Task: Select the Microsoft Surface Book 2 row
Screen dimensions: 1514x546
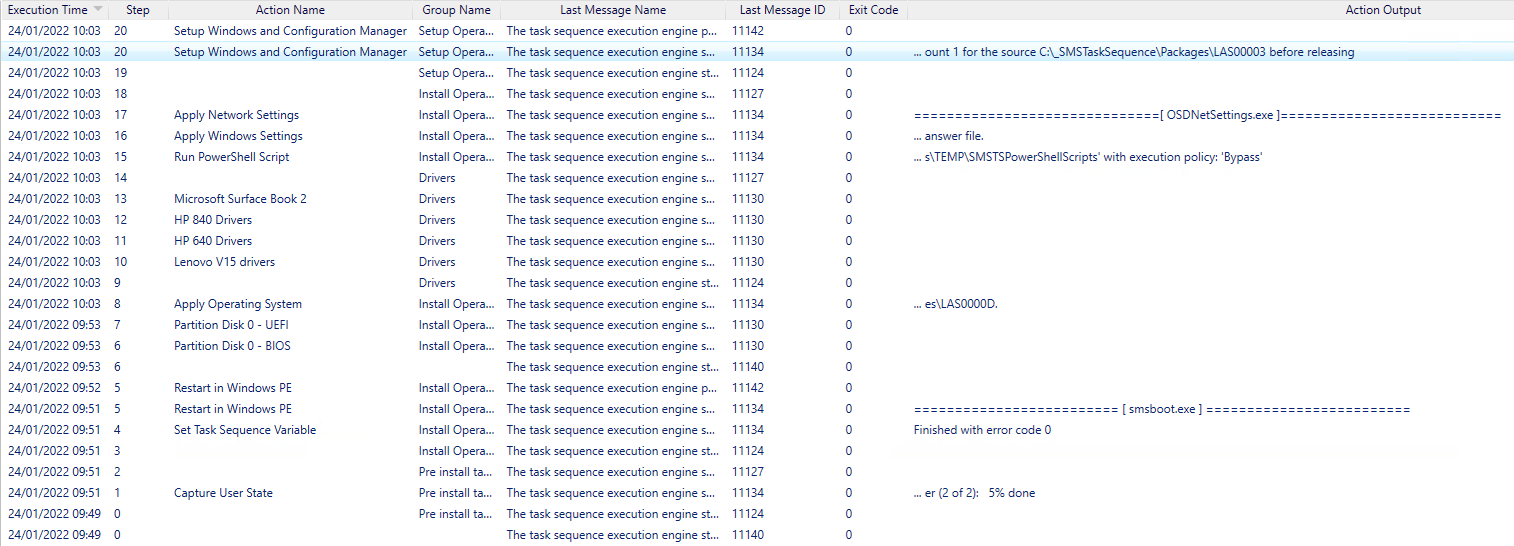Action: click(x=757, y=199)
